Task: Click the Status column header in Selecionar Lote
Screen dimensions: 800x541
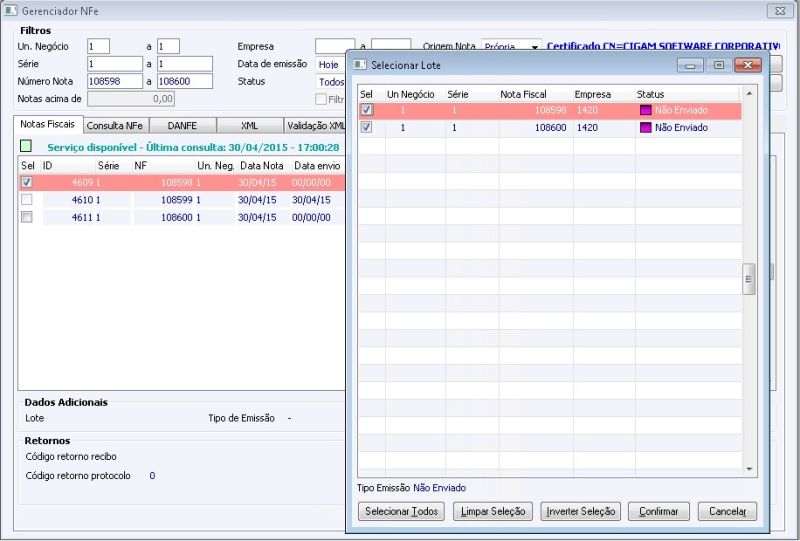Action: (651, 94)
